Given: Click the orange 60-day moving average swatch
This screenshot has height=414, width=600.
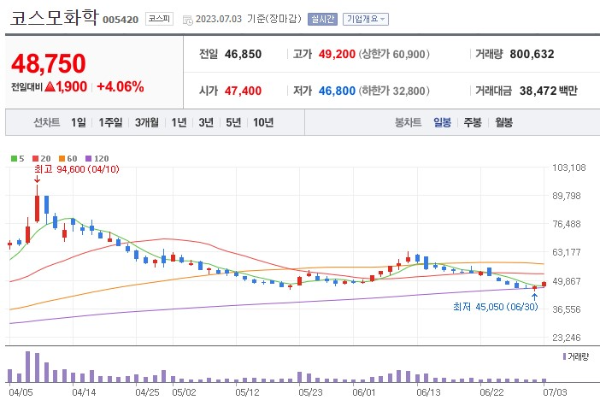Looking at the screenshot, I should (62, 158).
